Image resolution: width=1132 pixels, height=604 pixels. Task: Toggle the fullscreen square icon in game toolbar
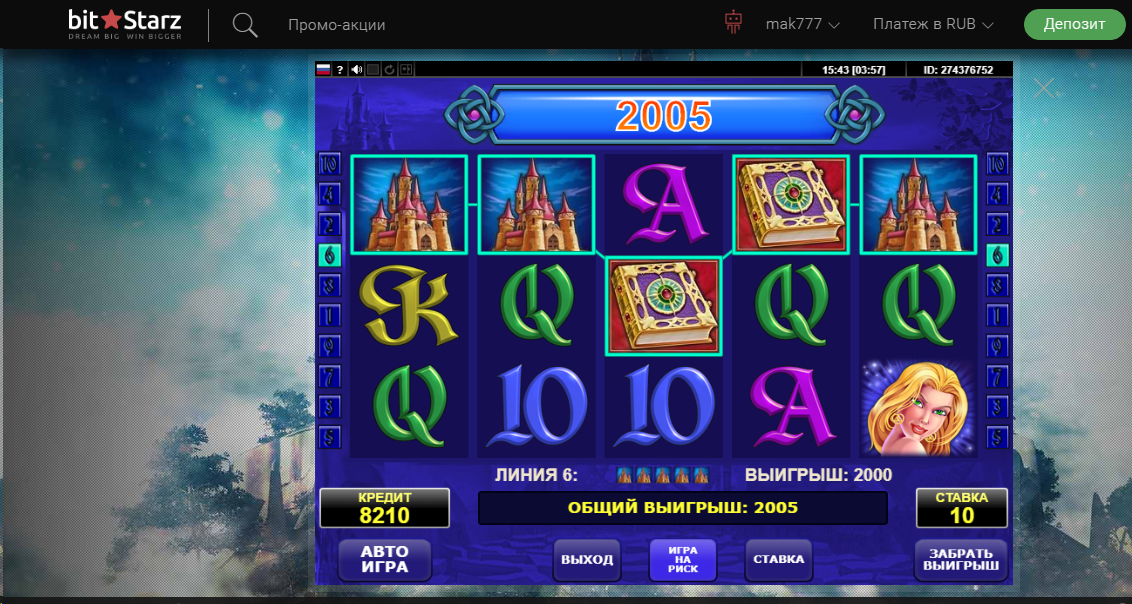373,69
